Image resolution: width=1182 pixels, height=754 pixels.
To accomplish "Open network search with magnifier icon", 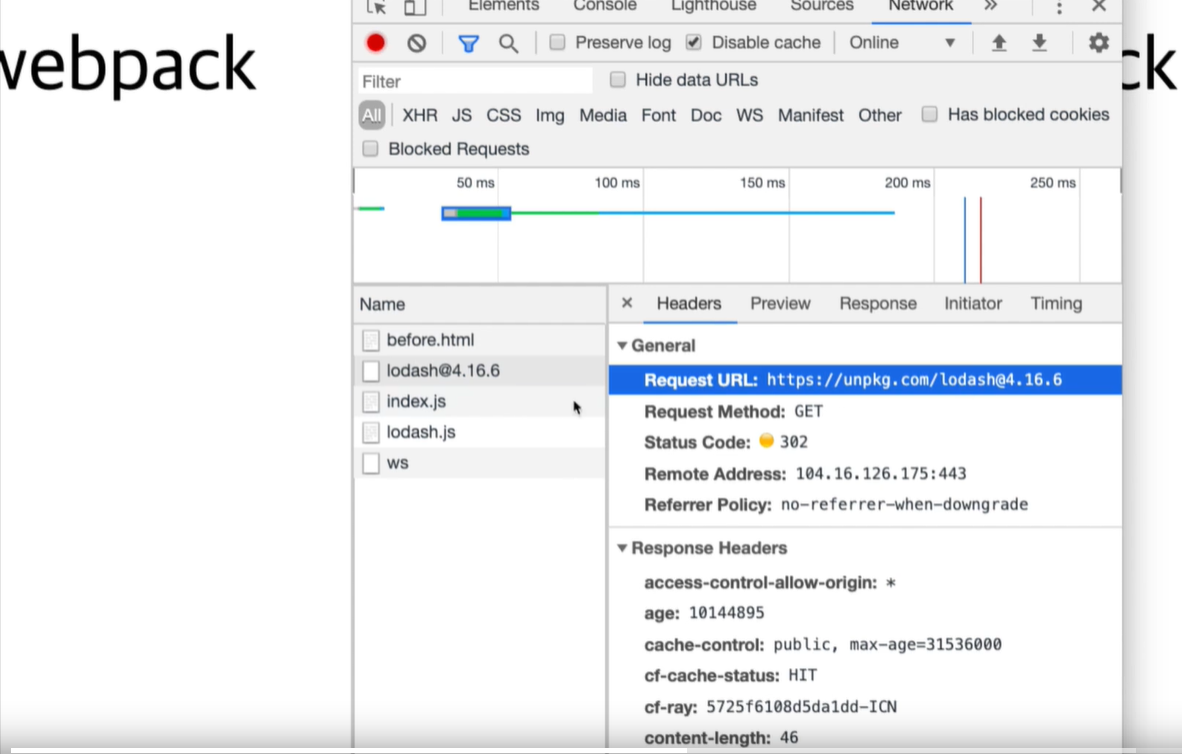I will click(x=508, y=43).
